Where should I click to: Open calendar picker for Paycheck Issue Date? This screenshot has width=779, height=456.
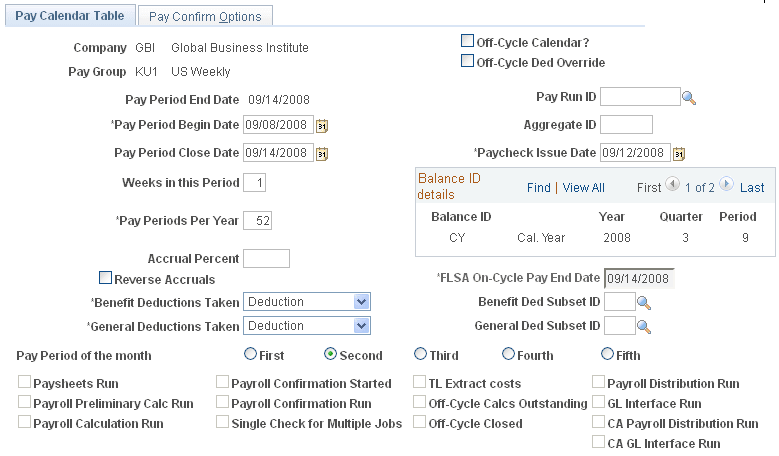[679, 153]
